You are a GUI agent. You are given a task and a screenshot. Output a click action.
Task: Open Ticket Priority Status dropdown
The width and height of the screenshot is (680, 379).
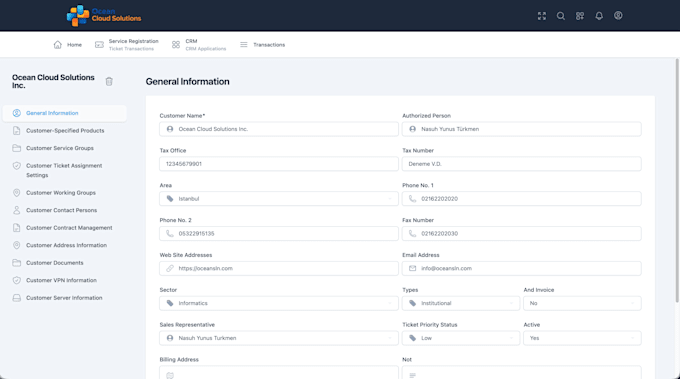(461, 338)
